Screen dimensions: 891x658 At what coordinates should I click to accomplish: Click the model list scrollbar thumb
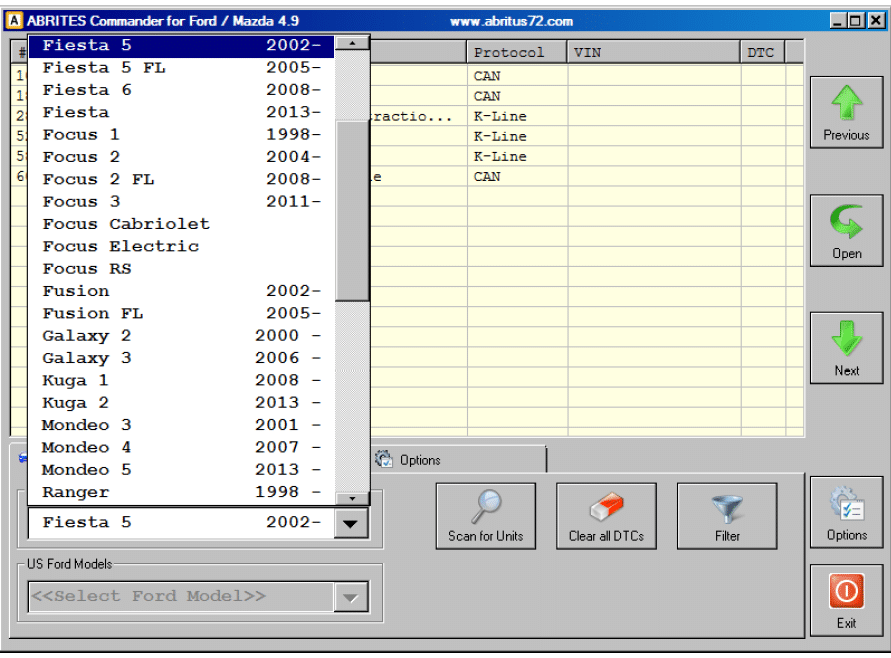(352, 210)
